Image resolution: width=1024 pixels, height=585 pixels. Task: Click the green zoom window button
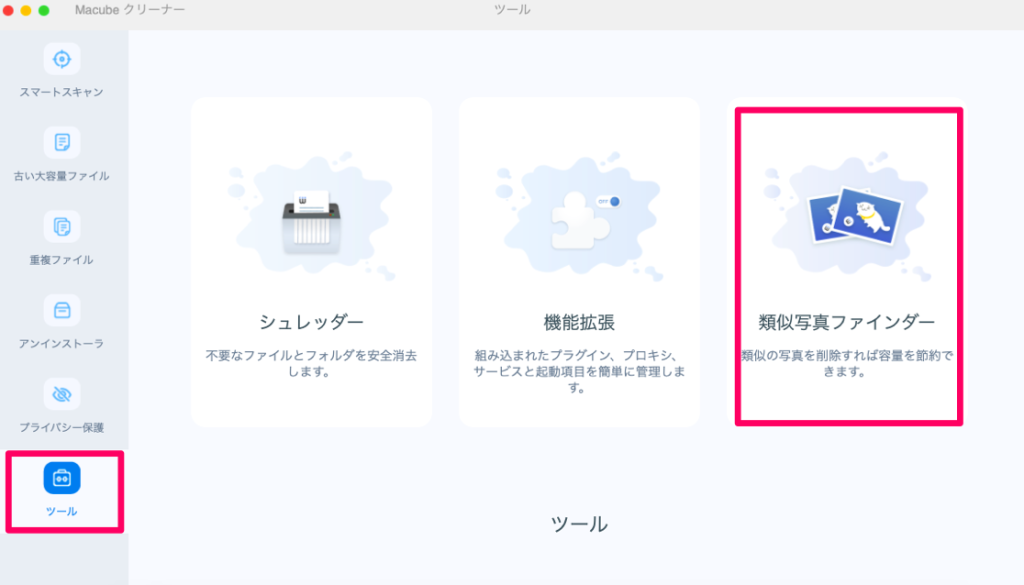(x=44, y=10)
